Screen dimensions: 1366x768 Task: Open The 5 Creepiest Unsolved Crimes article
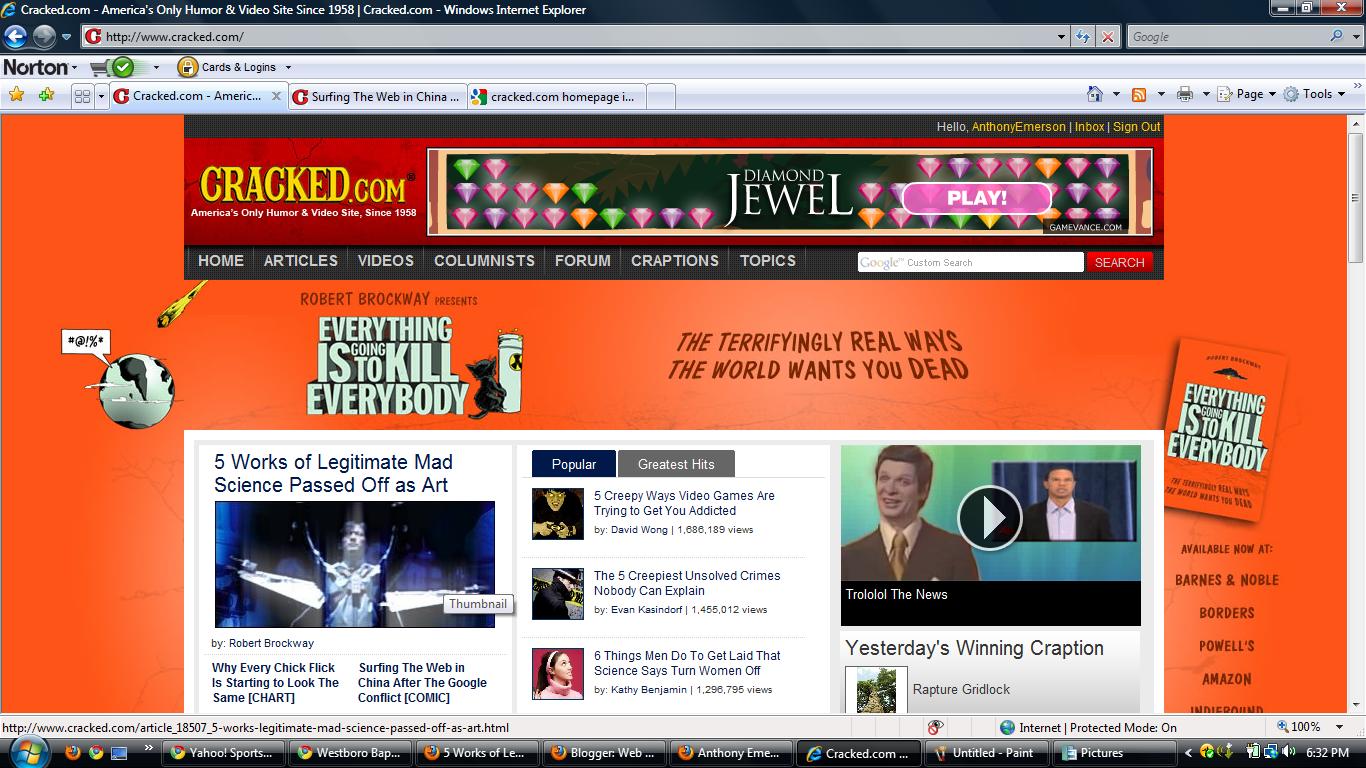click(687, 583)
